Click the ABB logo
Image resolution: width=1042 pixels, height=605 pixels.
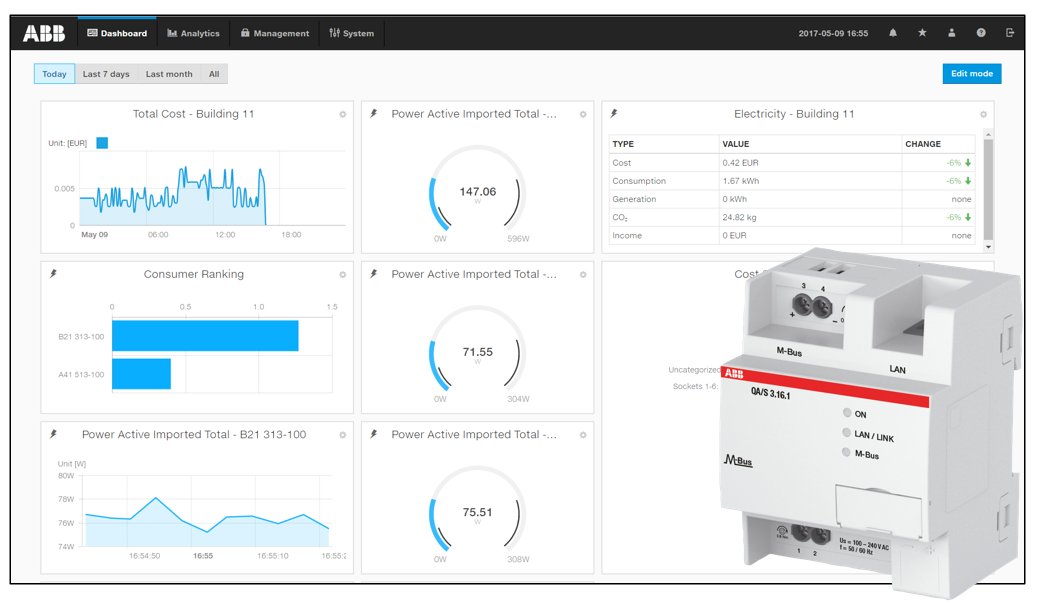click(44, 33)
